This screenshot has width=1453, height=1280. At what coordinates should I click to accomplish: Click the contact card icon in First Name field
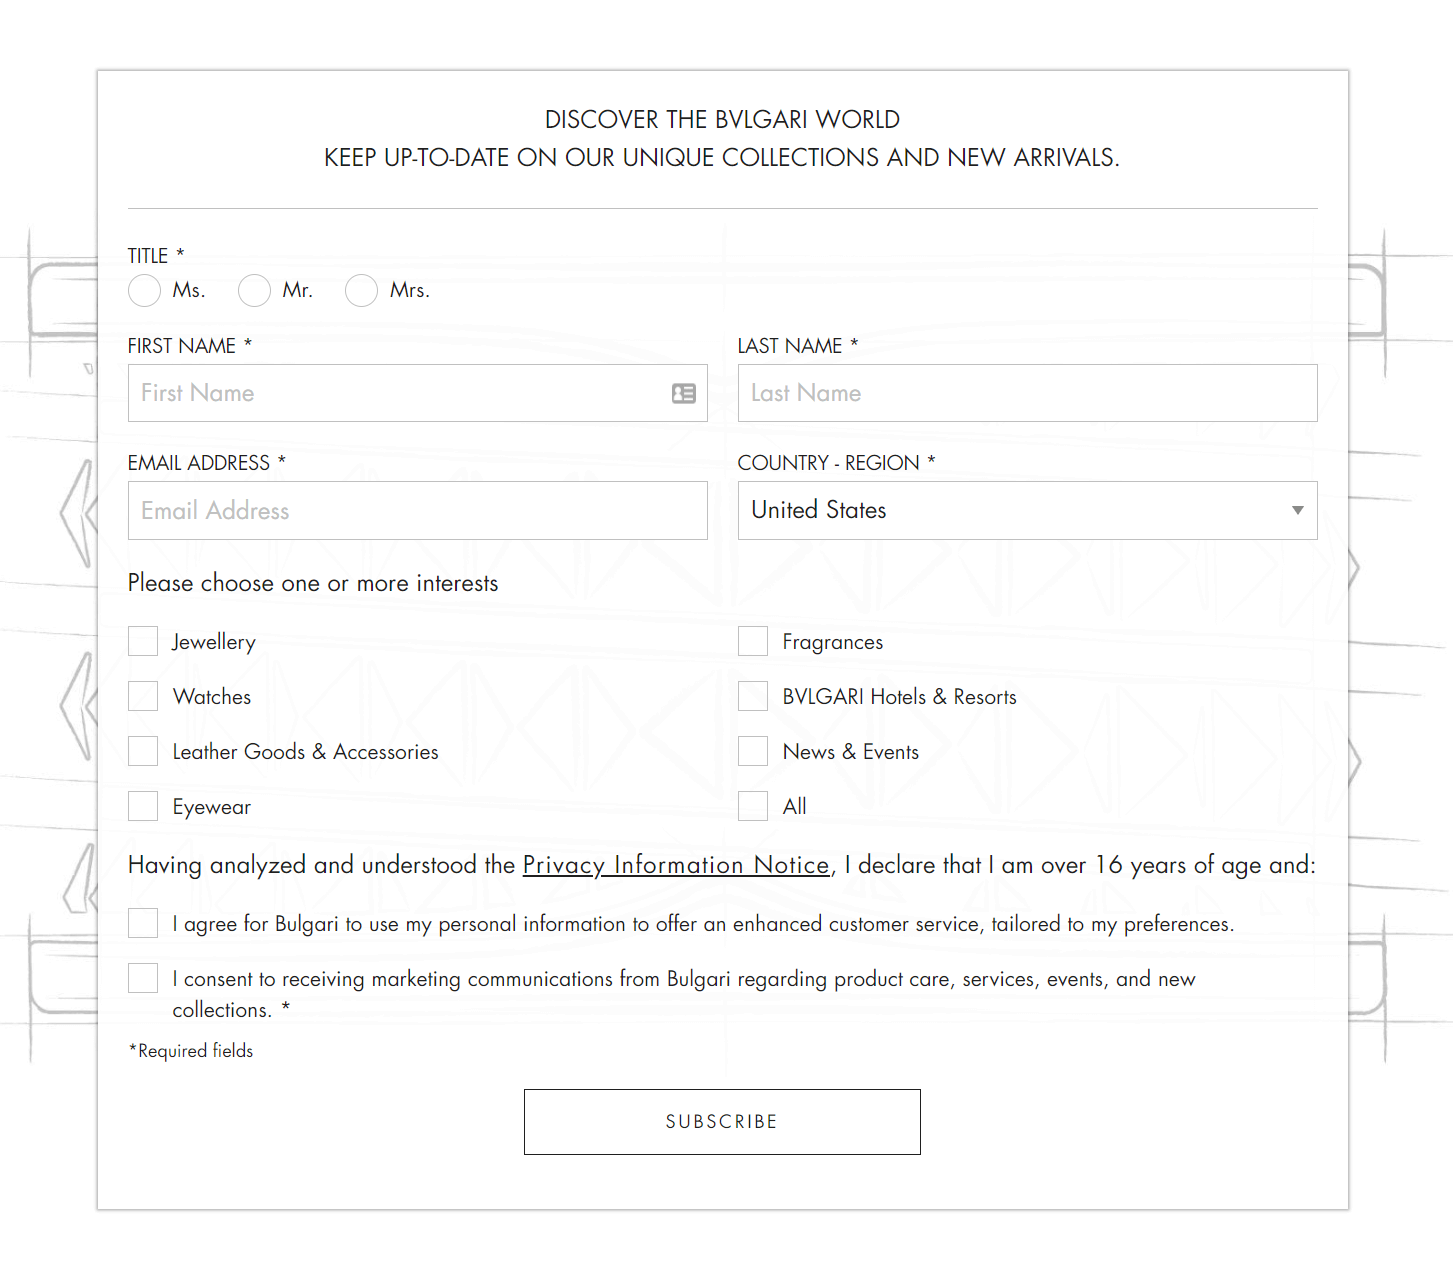click(x=682, y=393)
